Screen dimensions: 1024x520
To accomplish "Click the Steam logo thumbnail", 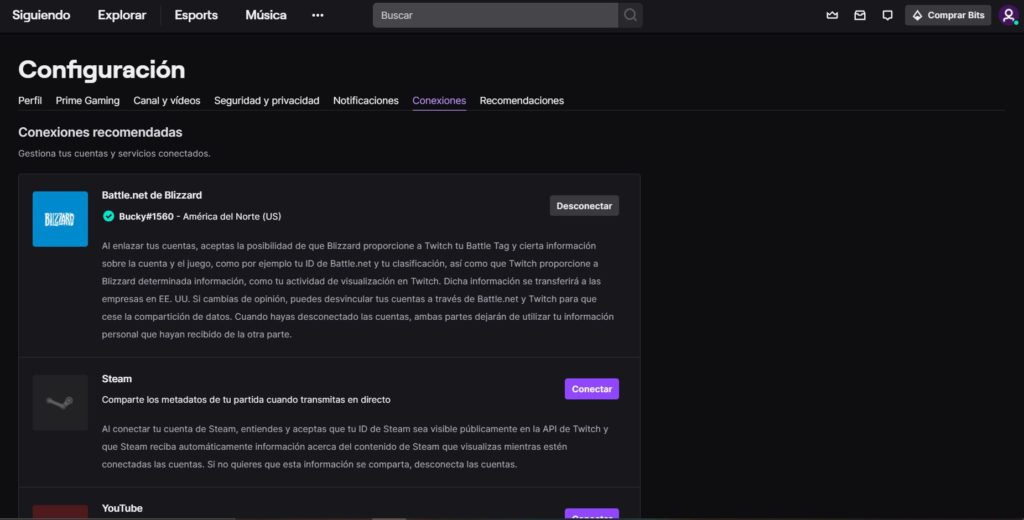I will pyautogui.click(x=60, y=402).
